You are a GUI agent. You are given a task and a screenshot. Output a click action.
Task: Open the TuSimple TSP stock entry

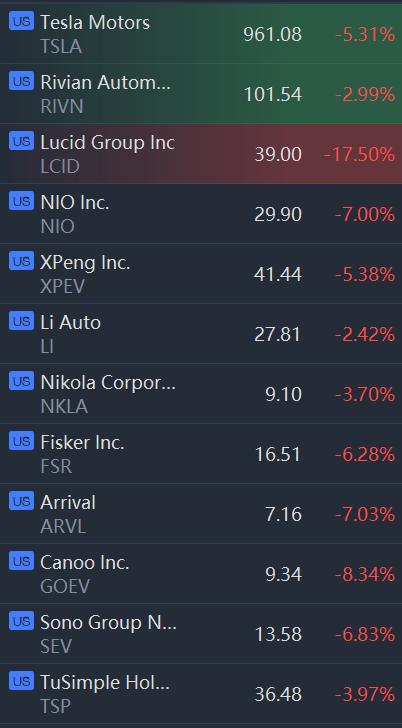pyautogui.click(x=201, y=693)
